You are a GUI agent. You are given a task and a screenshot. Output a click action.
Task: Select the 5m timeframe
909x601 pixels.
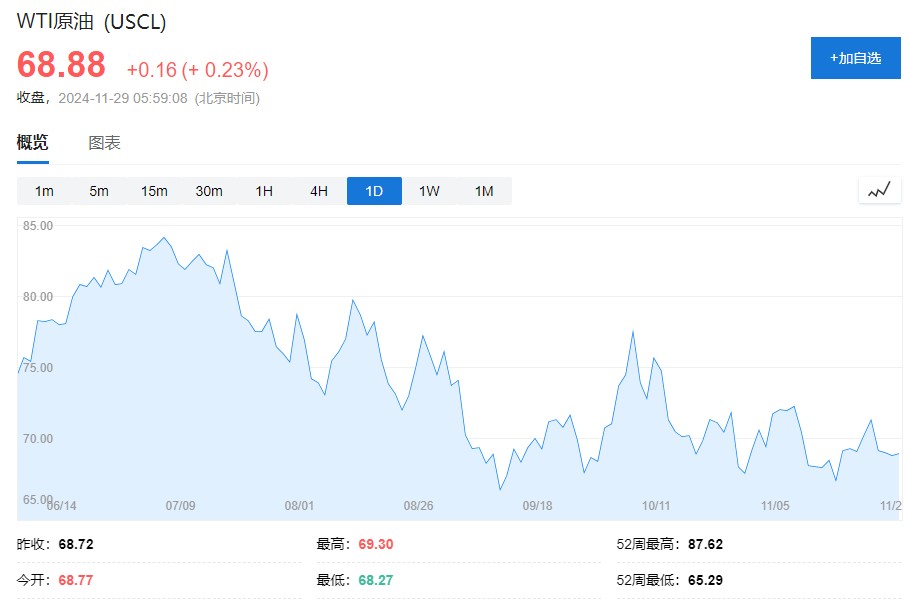tap(99, 191)
